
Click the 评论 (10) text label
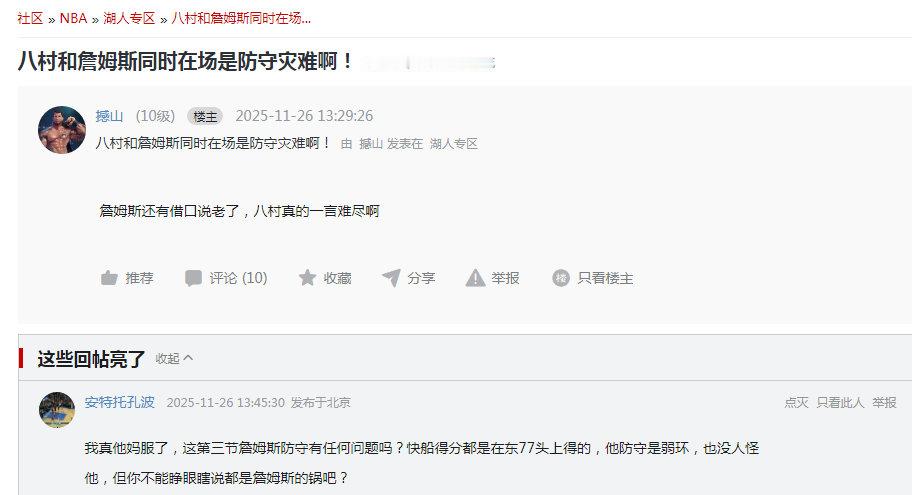pyautogui.click(x=238, y=278)
